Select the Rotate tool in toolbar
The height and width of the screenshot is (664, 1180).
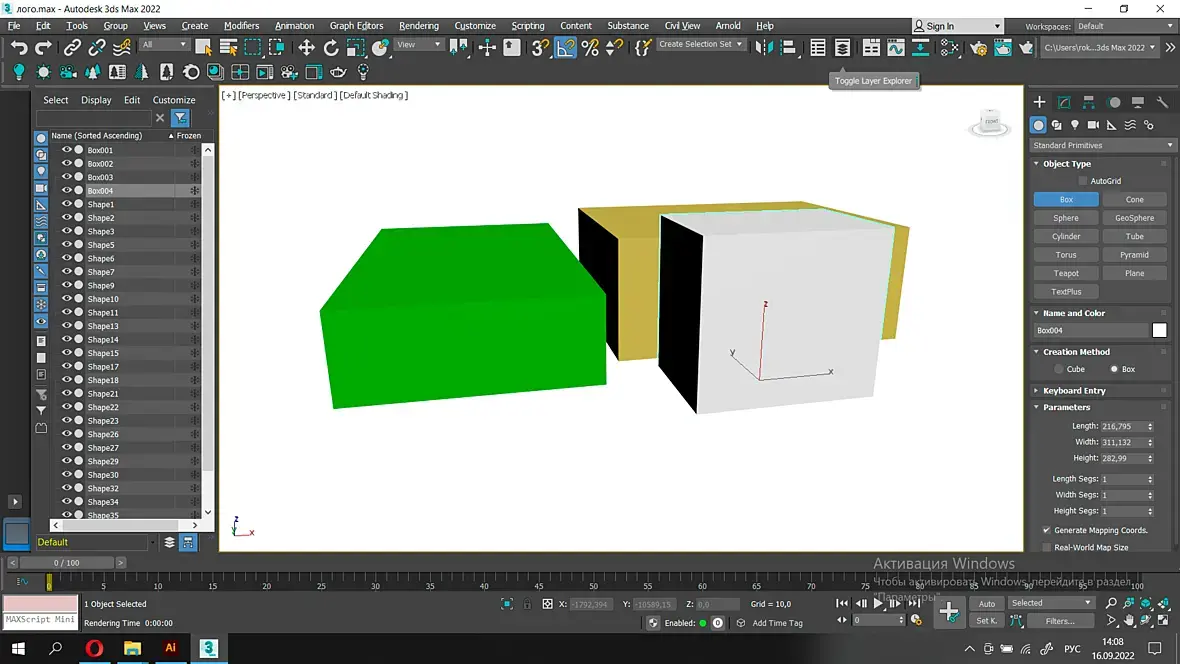[331, 47]
